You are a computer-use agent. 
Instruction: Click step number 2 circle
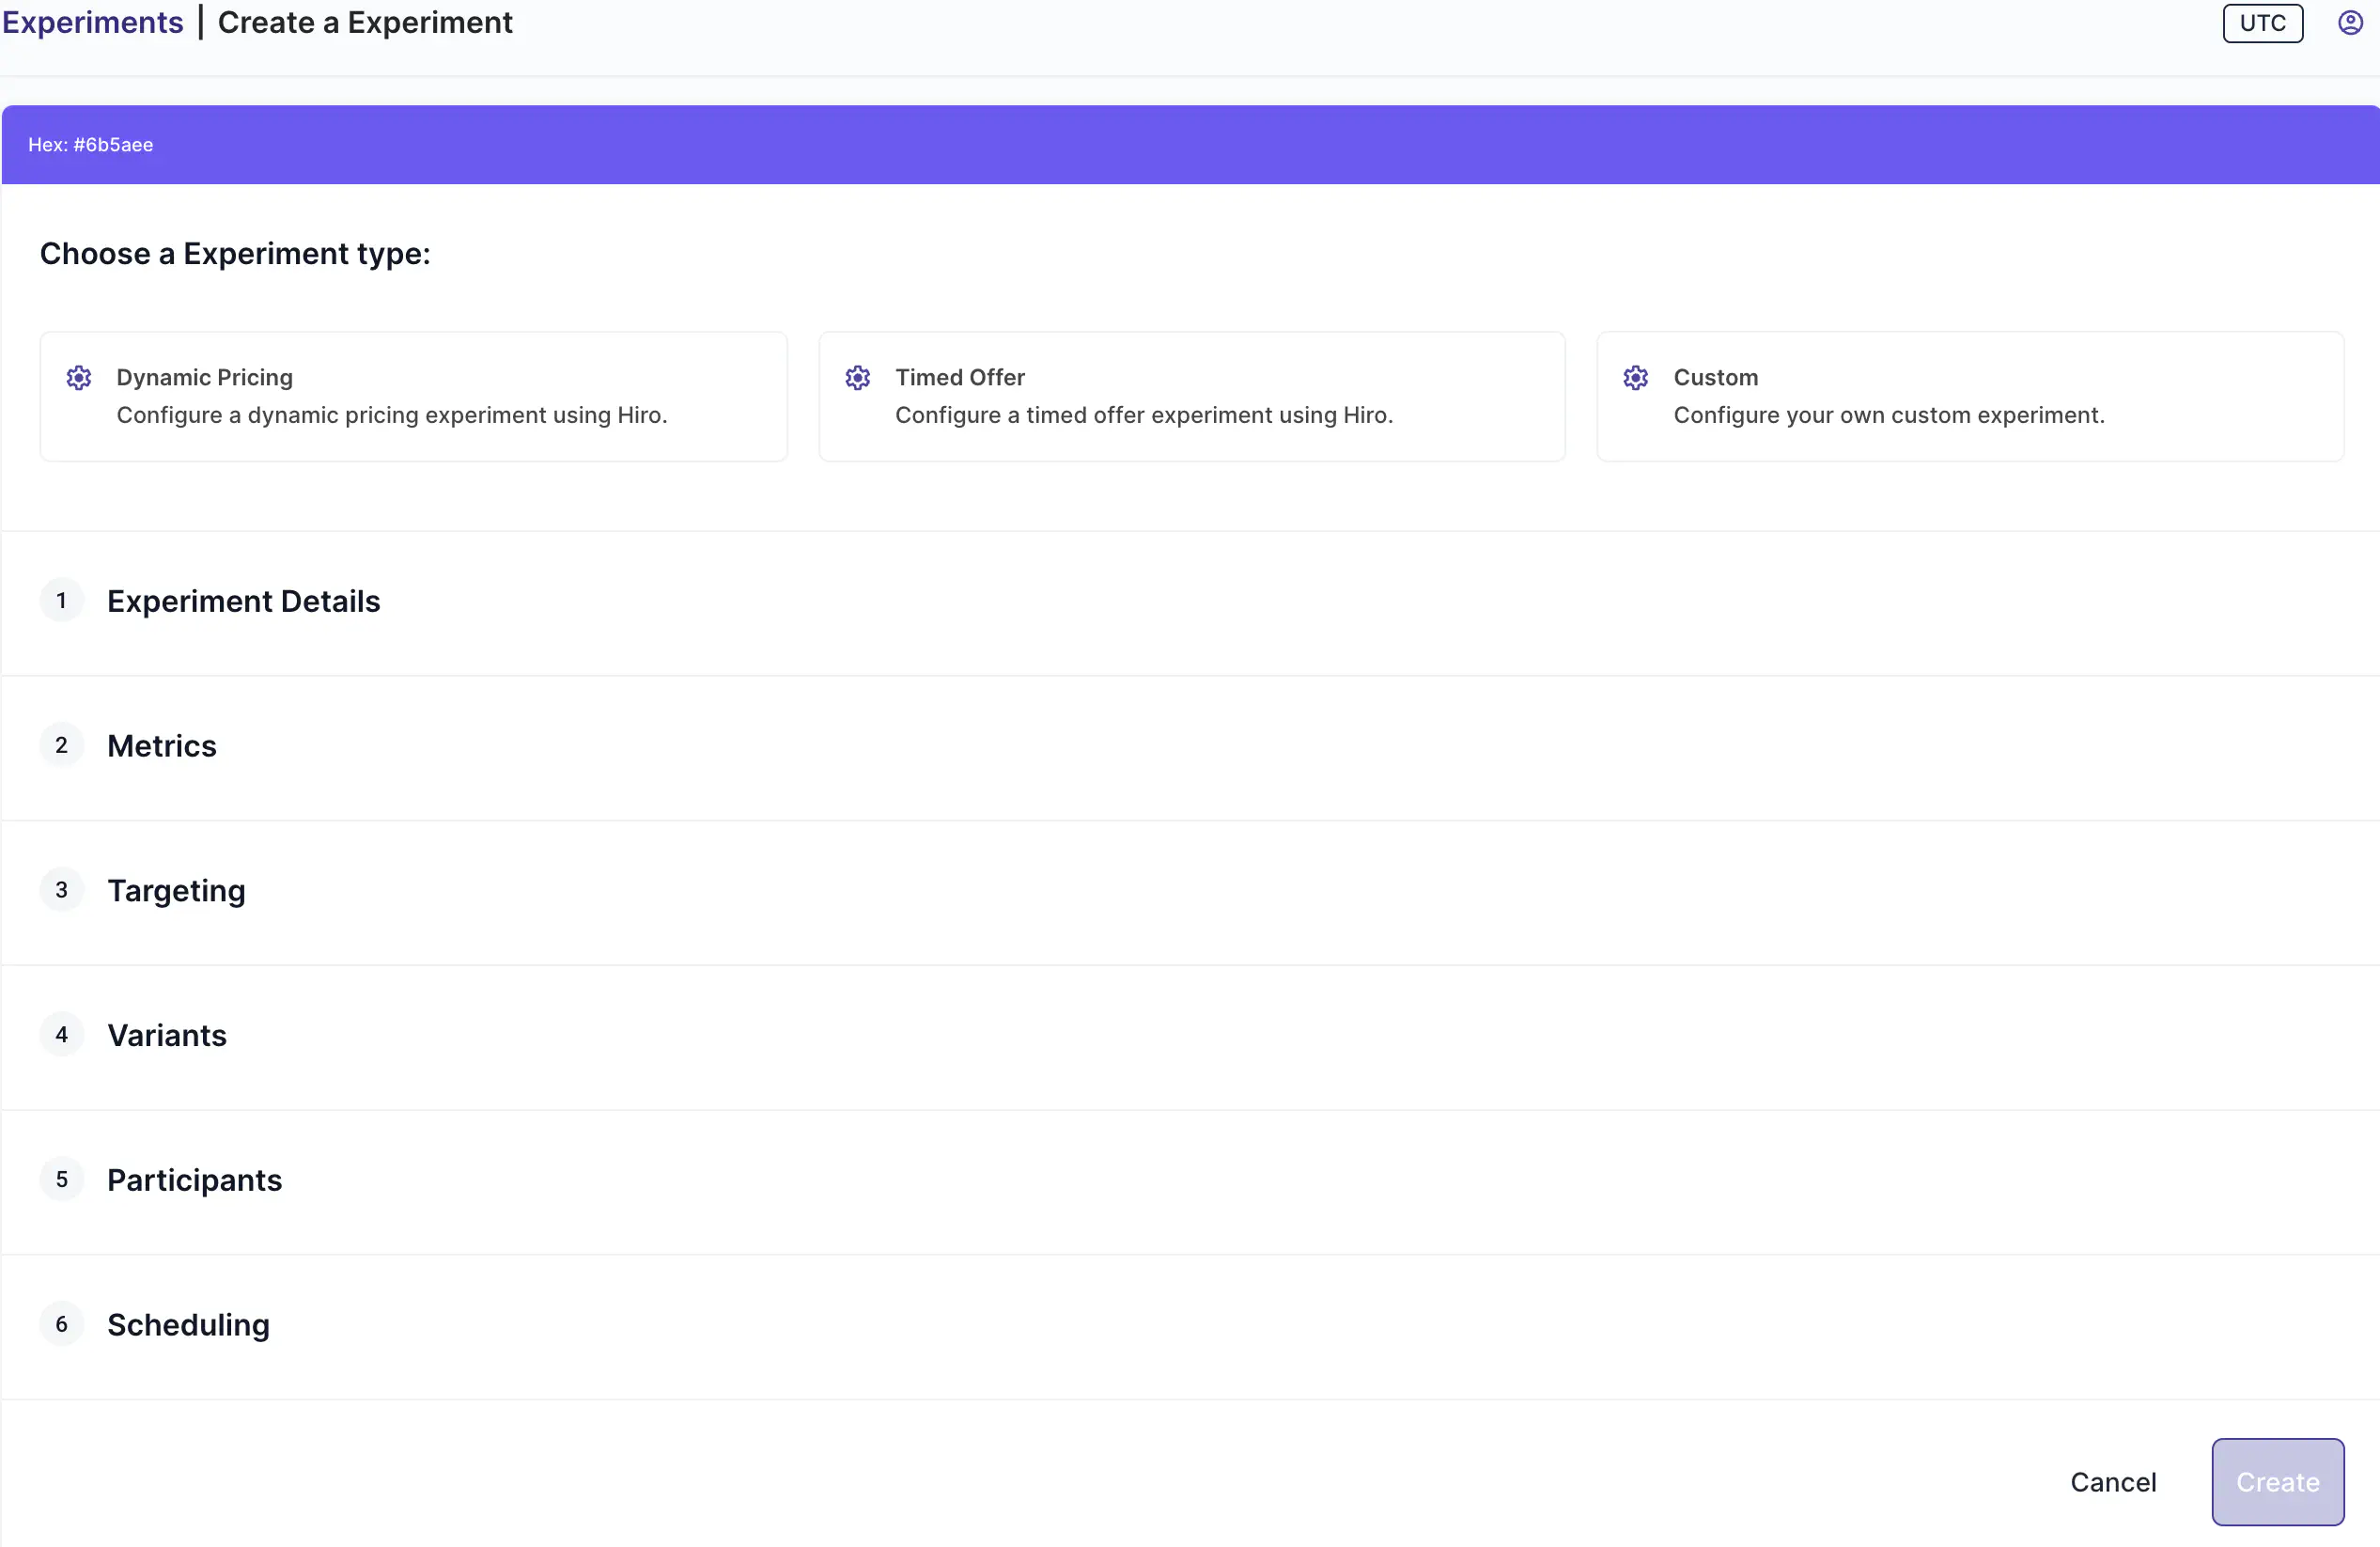point(62,745)
